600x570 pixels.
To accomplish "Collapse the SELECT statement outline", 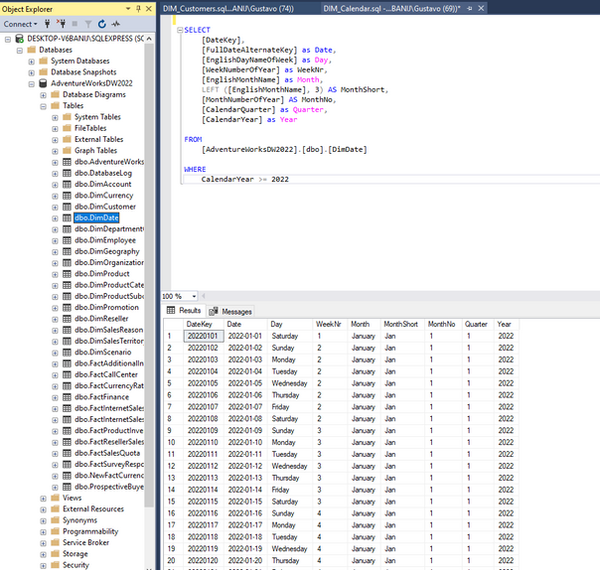I will (179, 30).
